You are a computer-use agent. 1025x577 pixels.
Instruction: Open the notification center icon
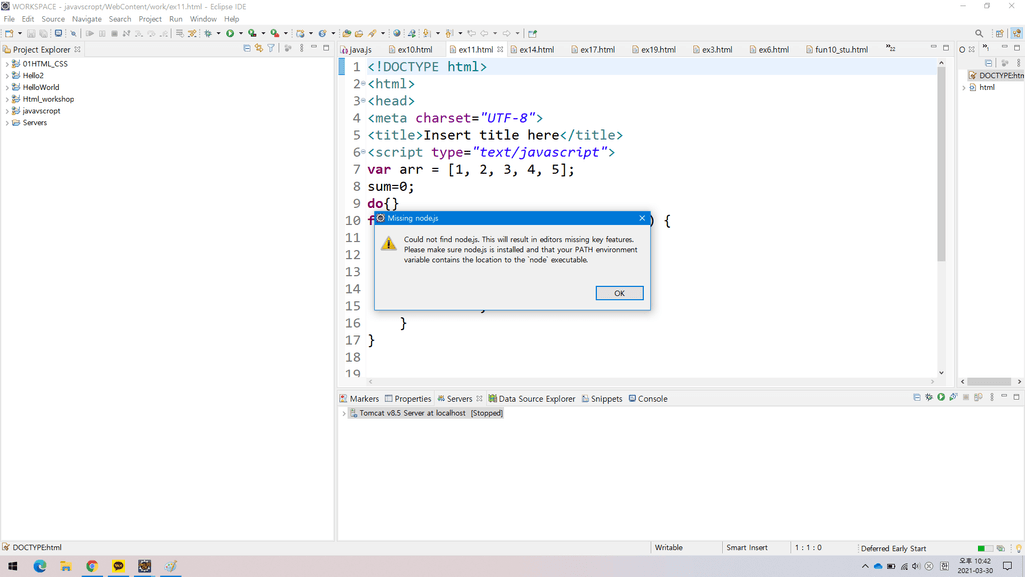click(1007, 566)
